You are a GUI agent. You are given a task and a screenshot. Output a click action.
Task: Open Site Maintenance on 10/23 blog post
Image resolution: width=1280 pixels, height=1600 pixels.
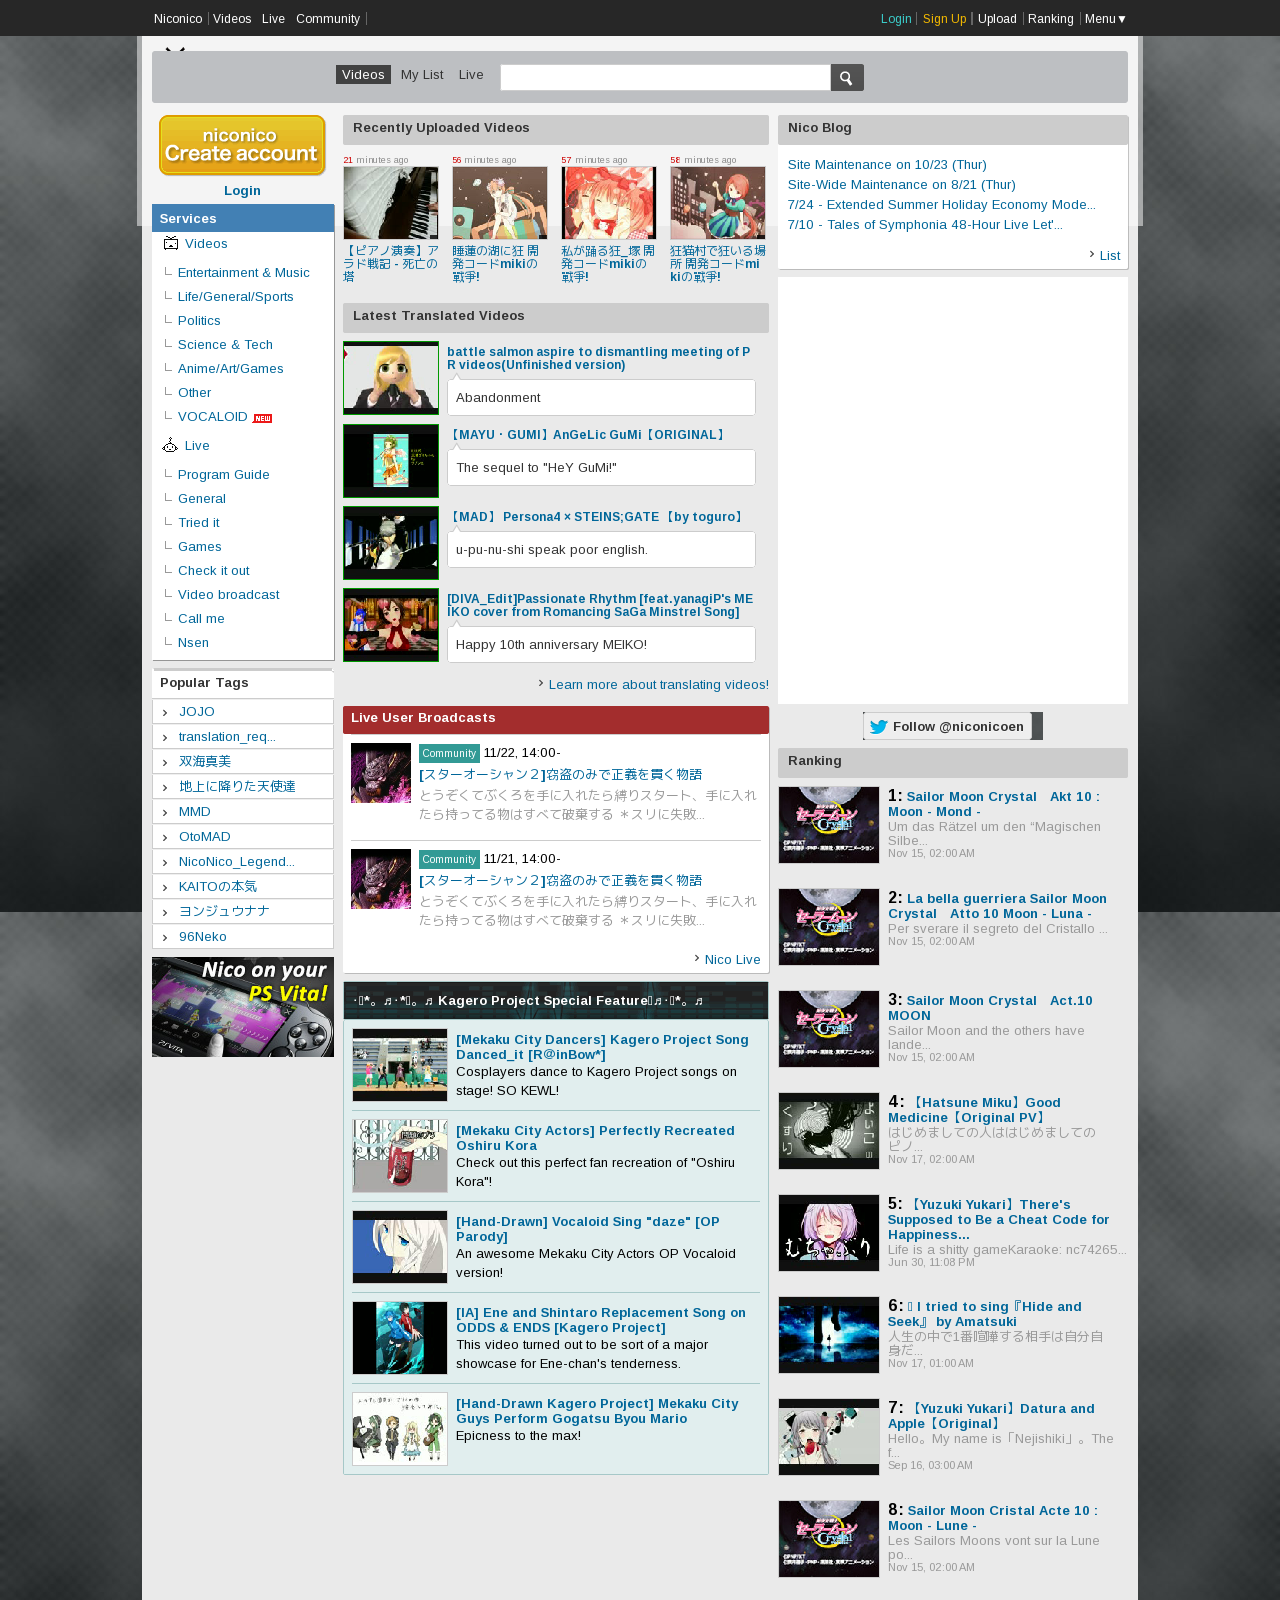887,165
